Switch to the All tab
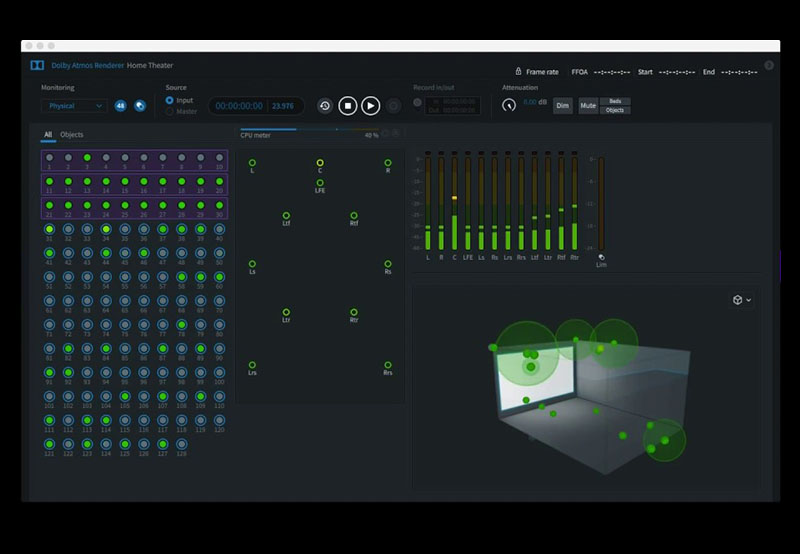The width and height of the screenshot is (800, 554). click(47, 134)
